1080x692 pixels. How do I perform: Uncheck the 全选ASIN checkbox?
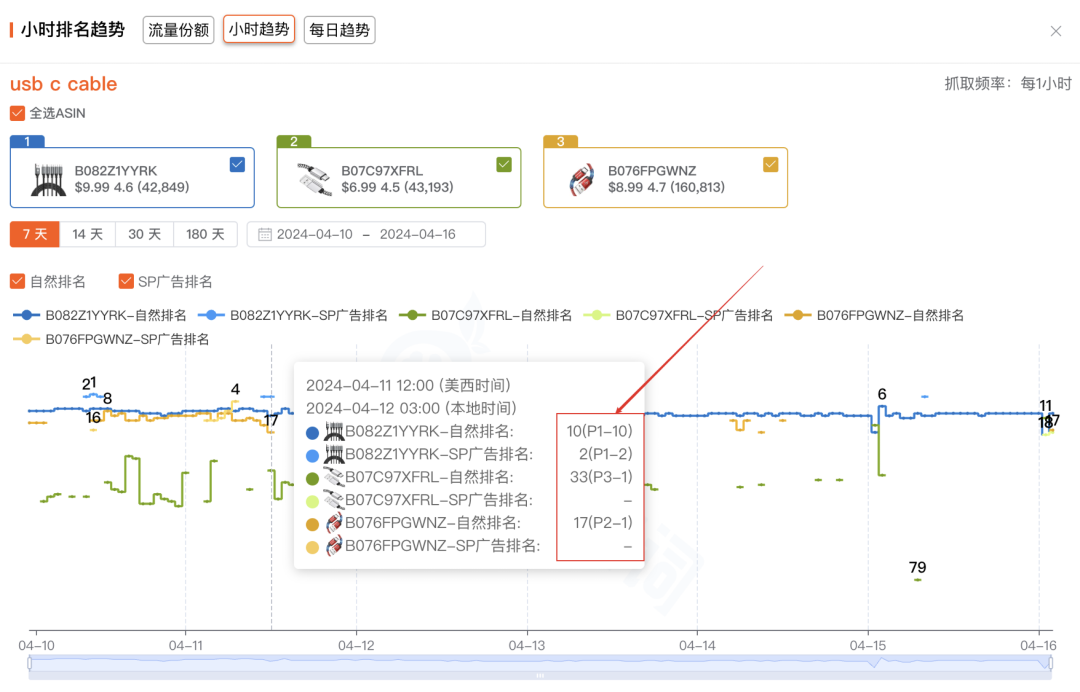[16, 113]
